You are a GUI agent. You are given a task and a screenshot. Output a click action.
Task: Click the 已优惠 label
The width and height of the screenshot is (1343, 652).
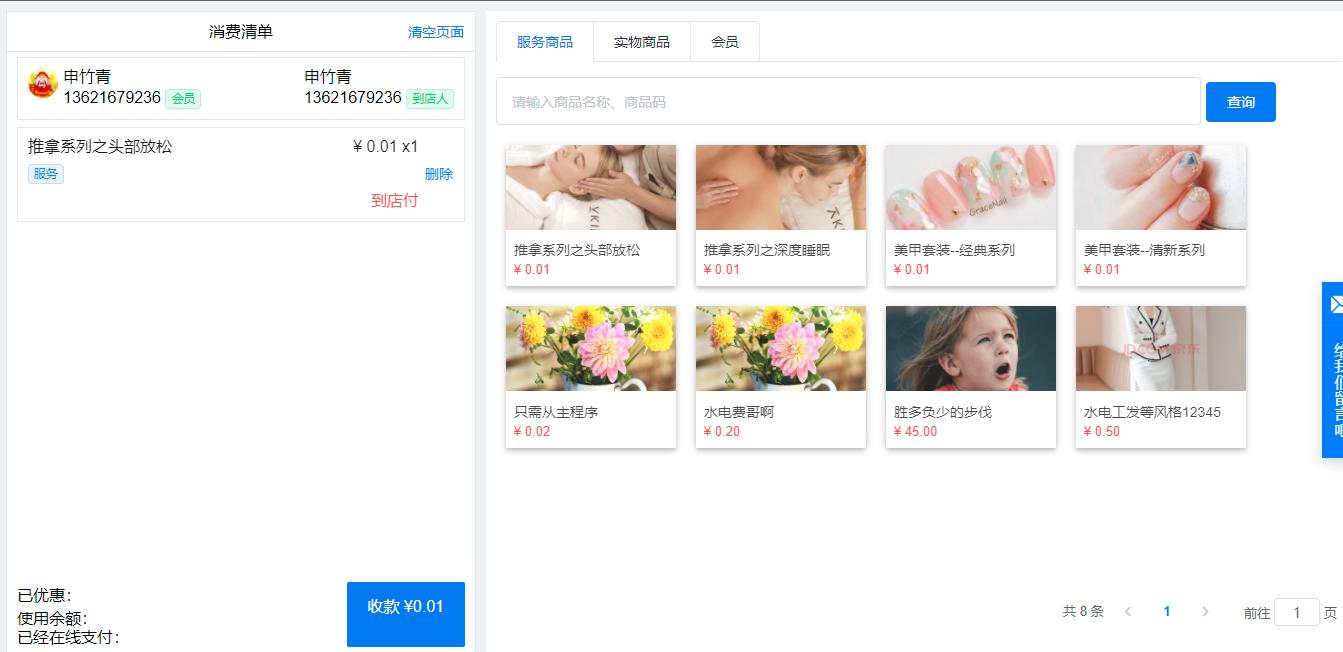[x=44, y=596]
